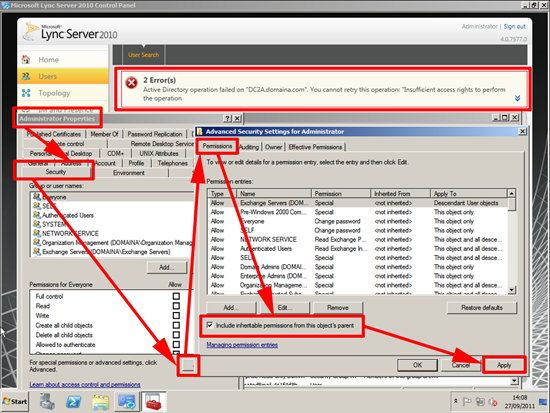Select Pre-Windows 2000 Com... permission entry
Screen dimensions: 550x413
click(x=358, y=212)
